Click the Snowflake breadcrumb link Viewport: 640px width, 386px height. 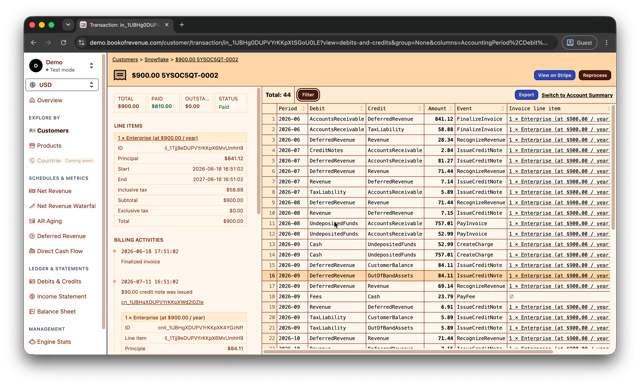(156, 60)
